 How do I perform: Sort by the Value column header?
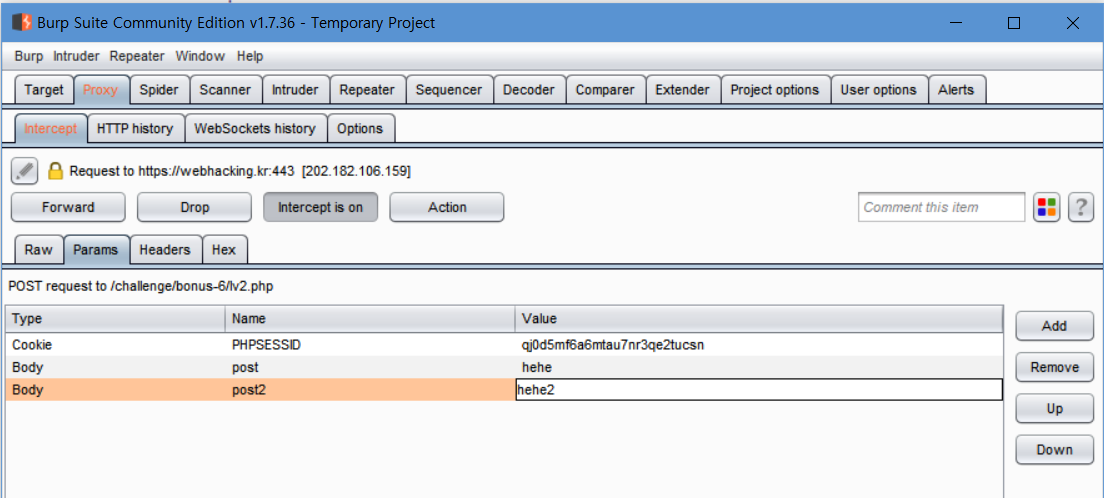(759, 318)
